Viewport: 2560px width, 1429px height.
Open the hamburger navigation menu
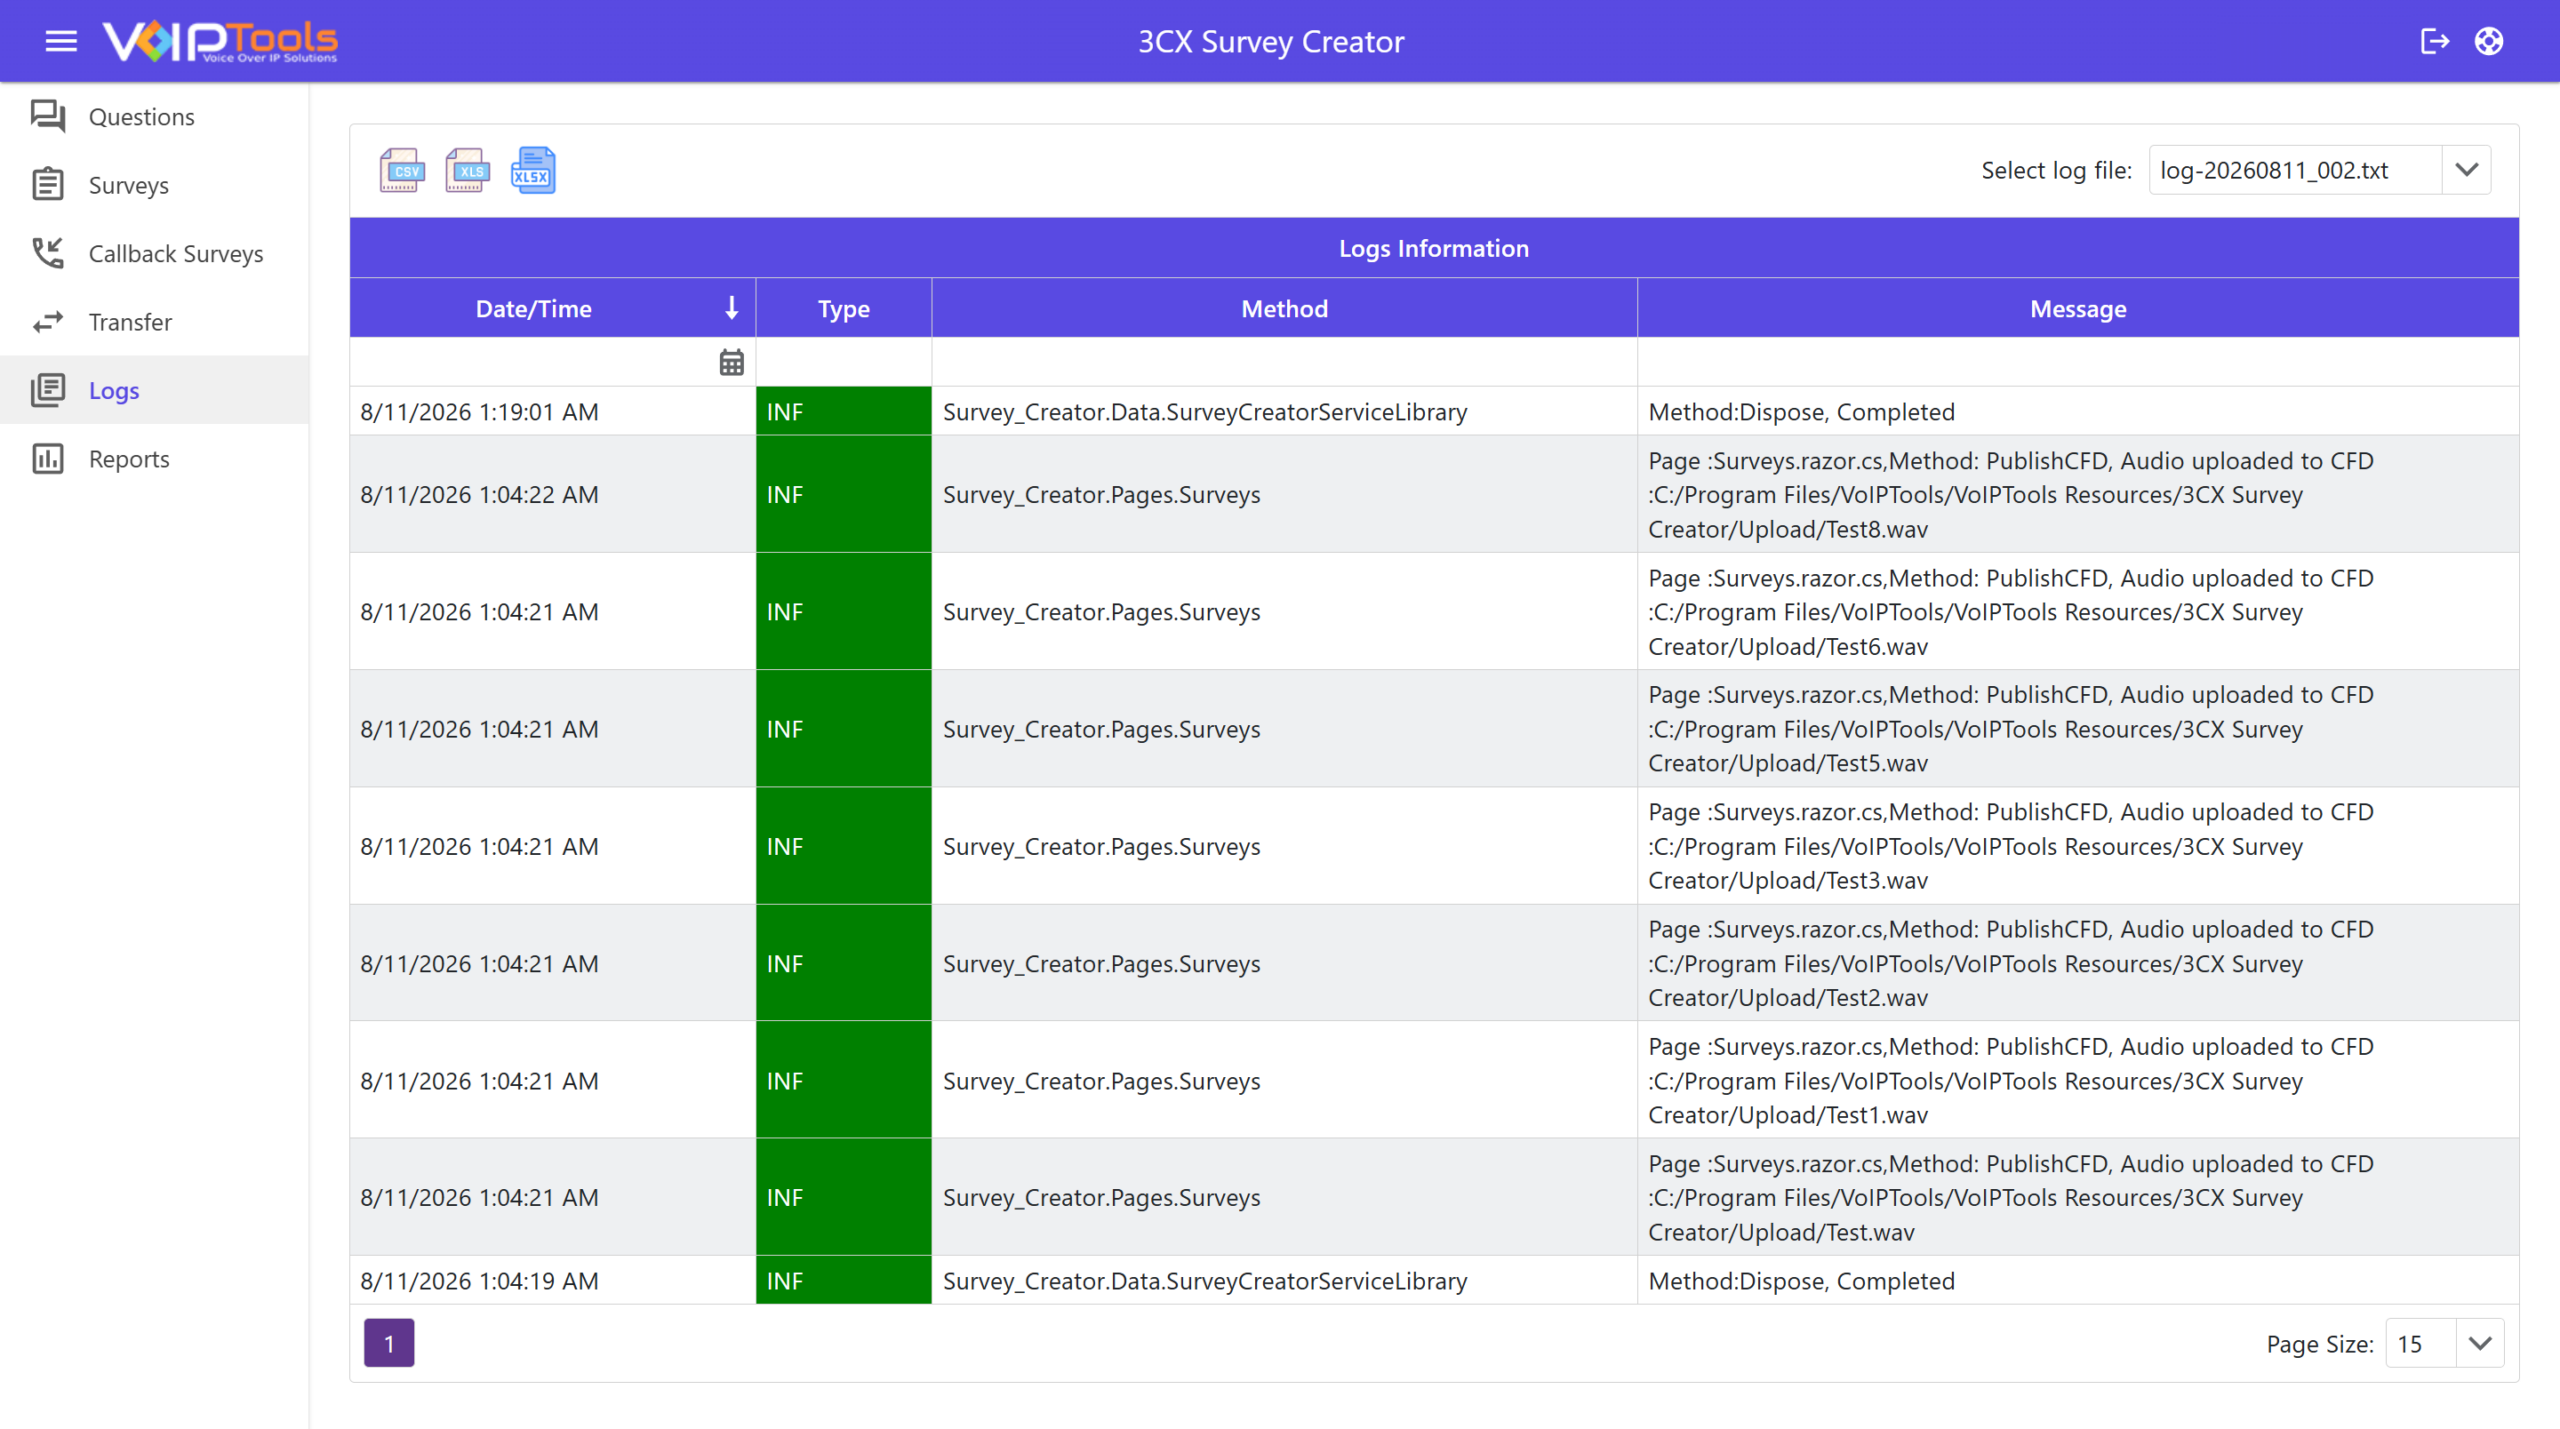(x=61, y=41)
